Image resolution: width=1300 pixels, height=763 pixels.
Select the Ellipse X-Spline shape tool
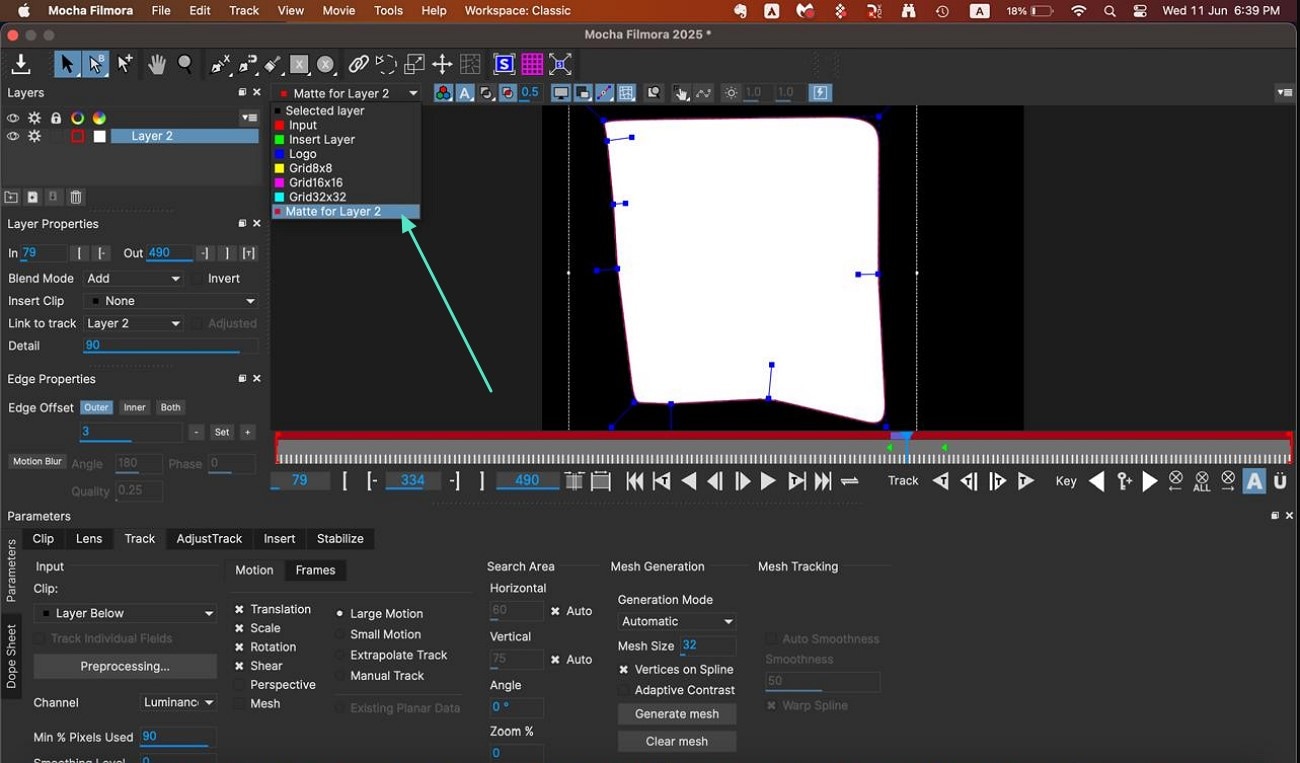tap(326, 65)
